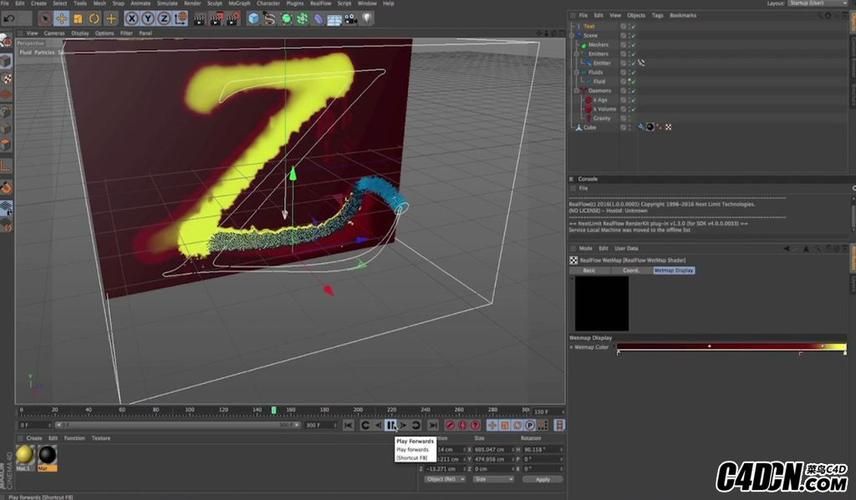
Task: Open the Edit Render Settings icon
Action: point(233,19)
